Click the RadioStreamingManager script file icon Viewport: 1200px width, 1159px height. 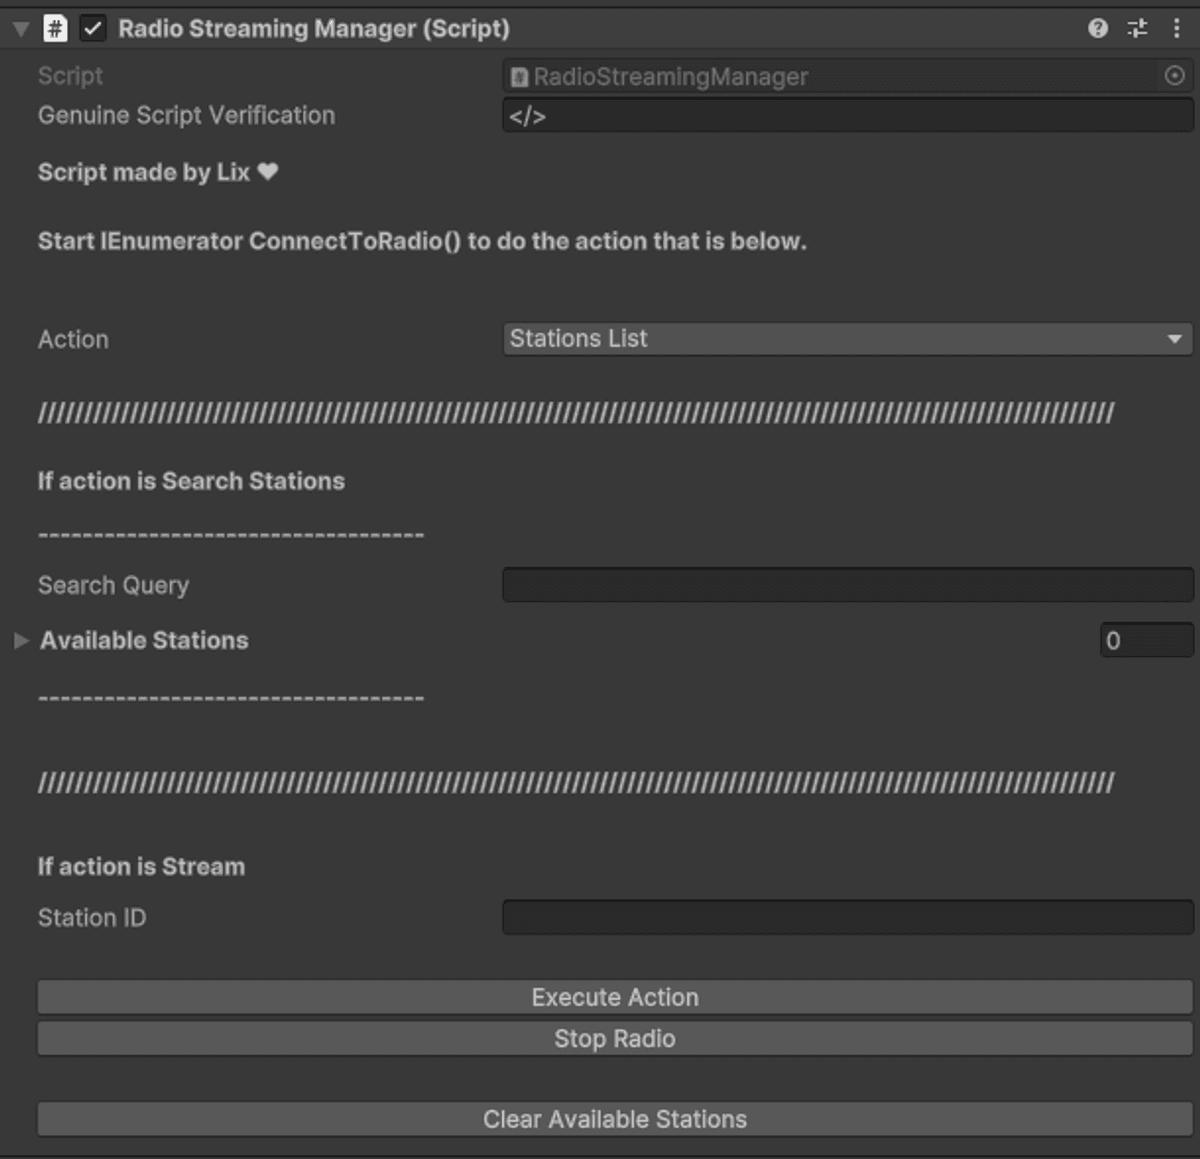(x=519, y=77)
